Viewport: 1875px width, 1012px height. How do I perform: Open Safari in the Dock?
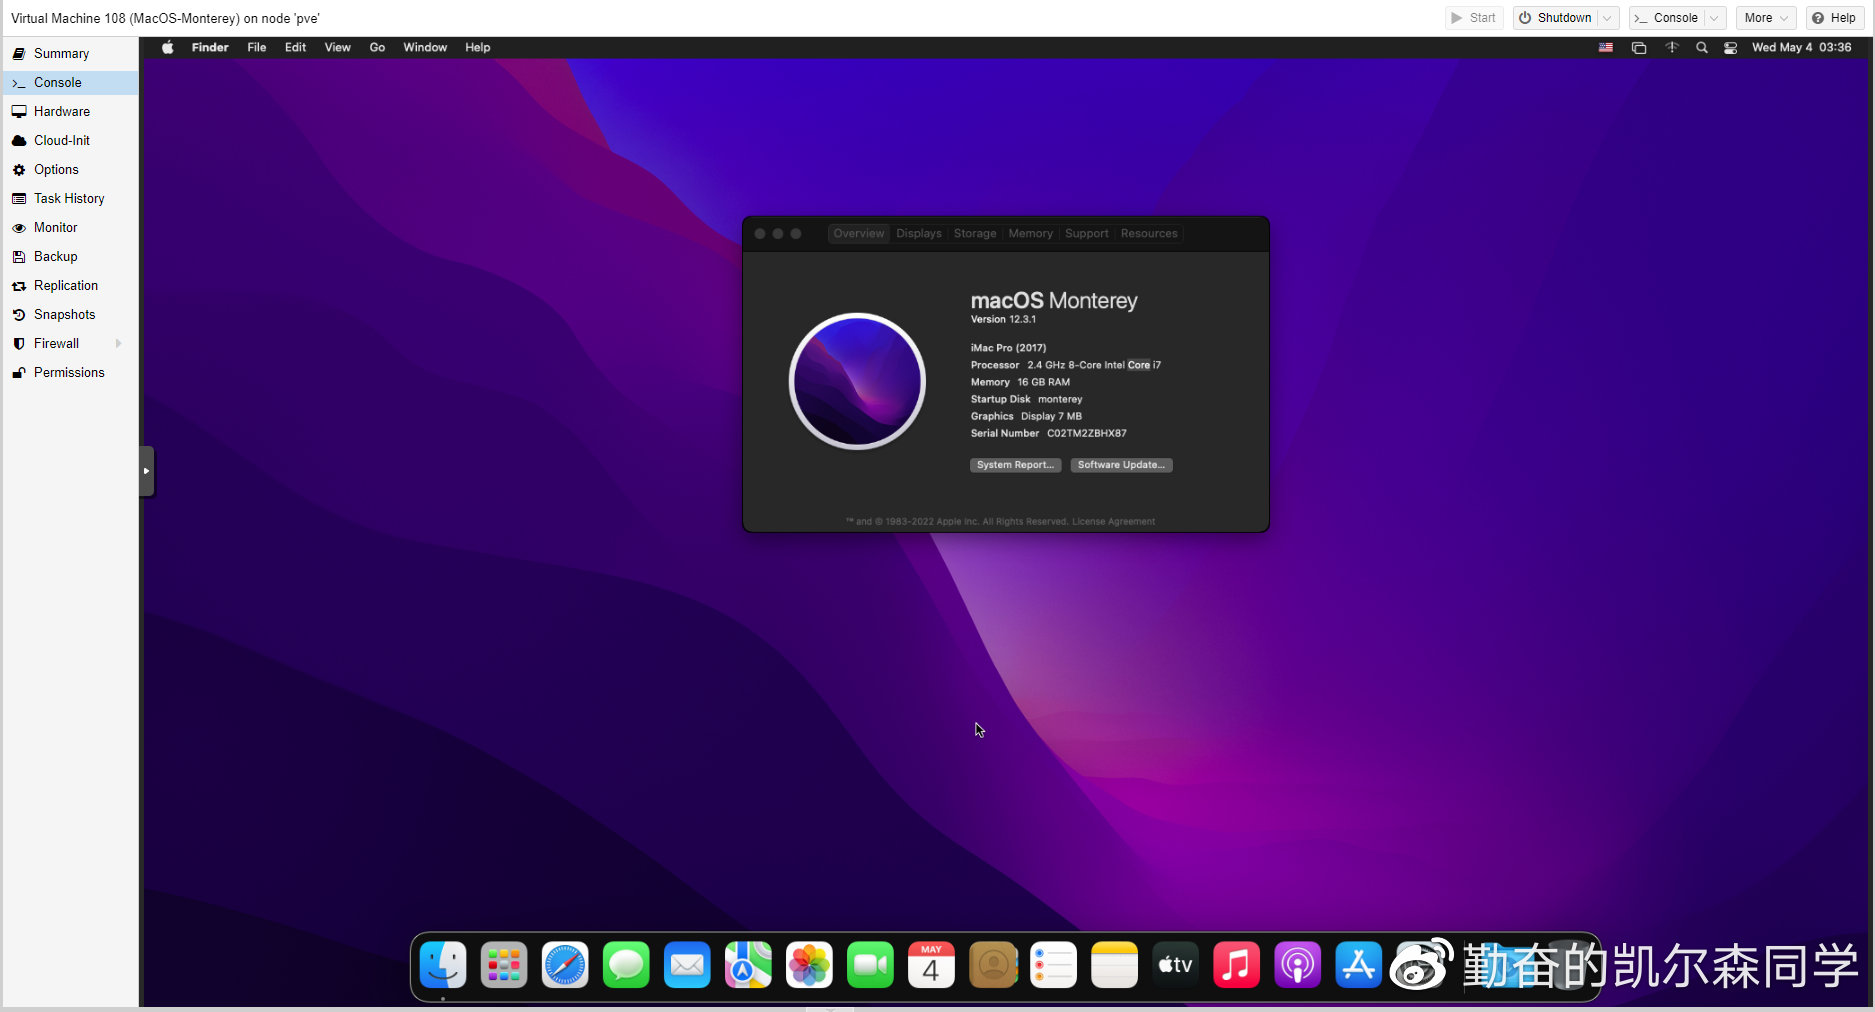565,966
